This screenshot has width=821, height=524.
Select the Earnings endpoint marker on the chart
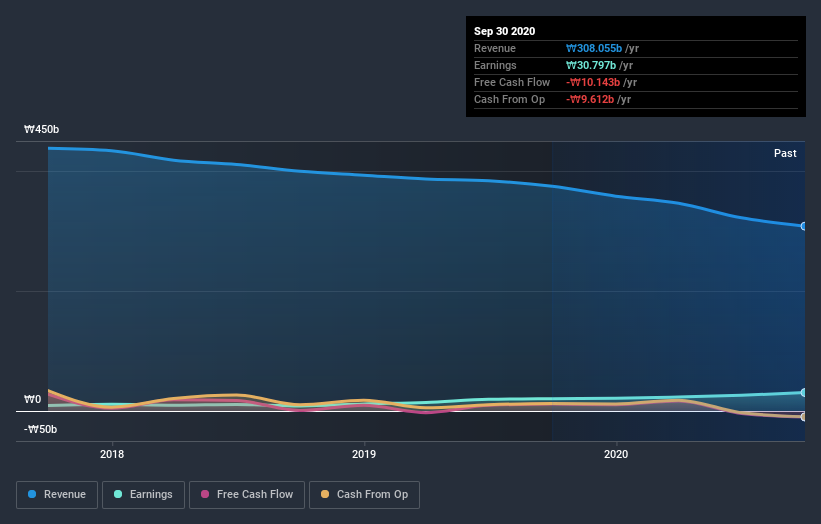point(804,393)
